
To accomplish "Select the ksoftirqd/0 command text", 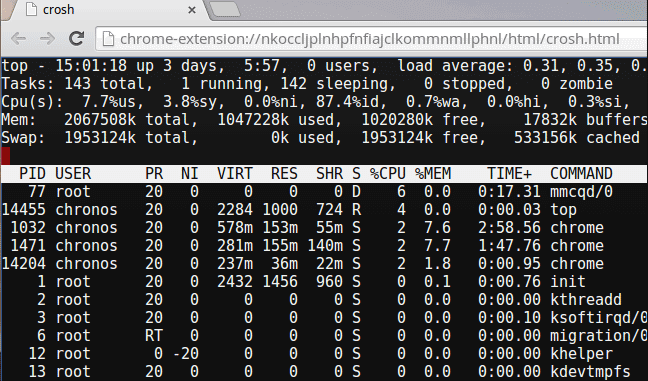I will coord(599,318).
